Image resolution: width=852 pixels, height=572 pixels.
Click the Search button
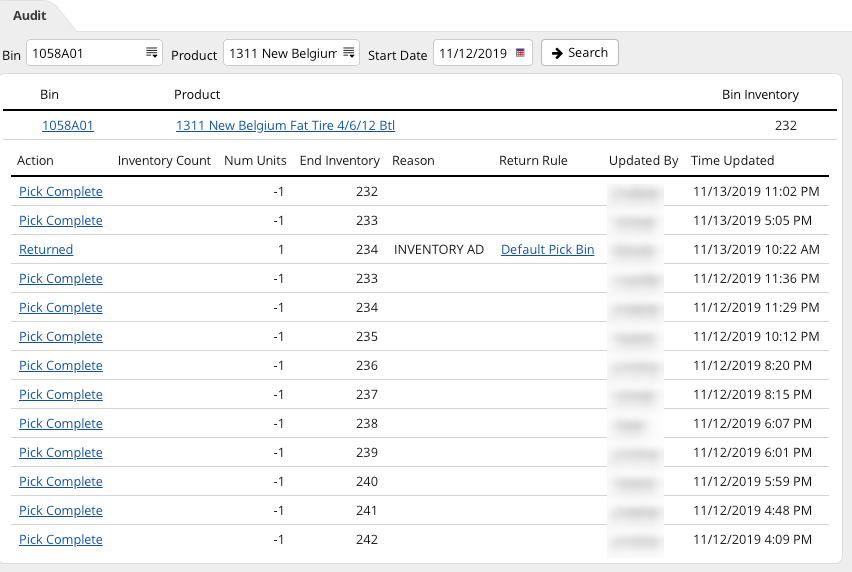[x=580, y=53]
